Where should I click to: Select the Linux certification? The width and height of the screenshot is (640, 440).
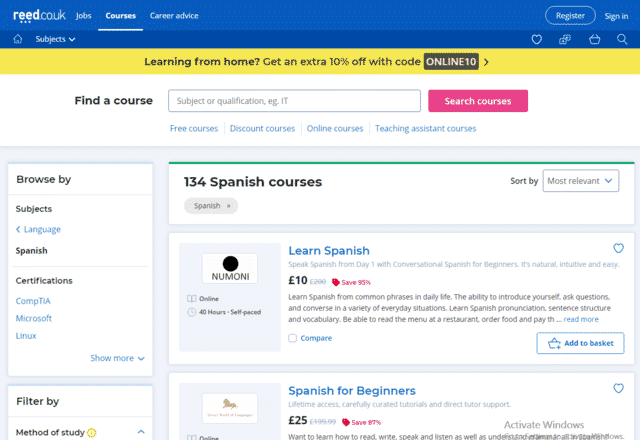coord(26,336)
